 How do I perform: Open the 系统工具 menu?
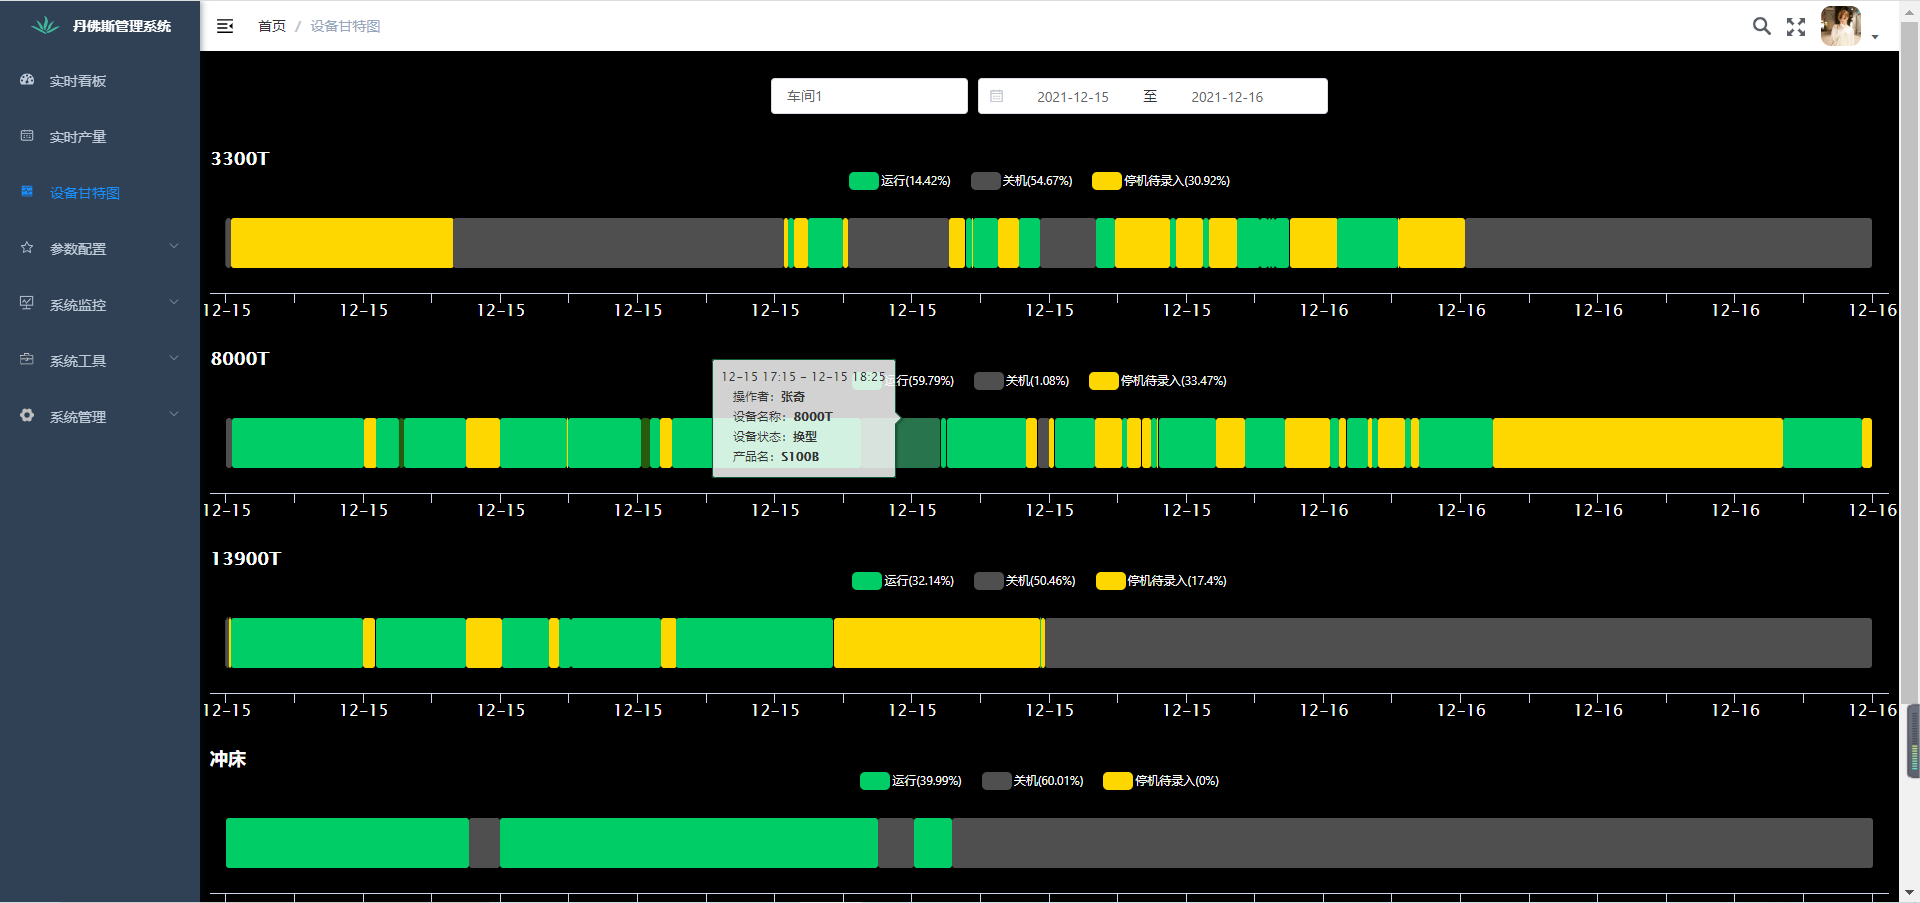click(x=100, y=361)
